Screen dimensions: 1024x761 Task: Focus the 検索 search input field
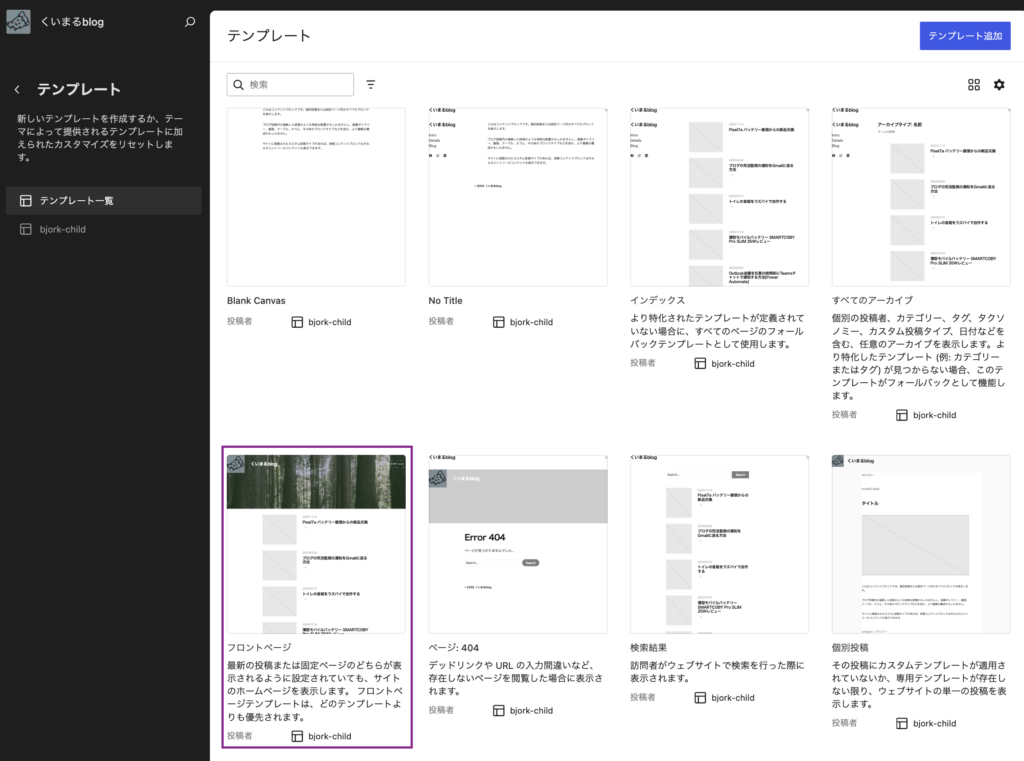coord(290,84)
